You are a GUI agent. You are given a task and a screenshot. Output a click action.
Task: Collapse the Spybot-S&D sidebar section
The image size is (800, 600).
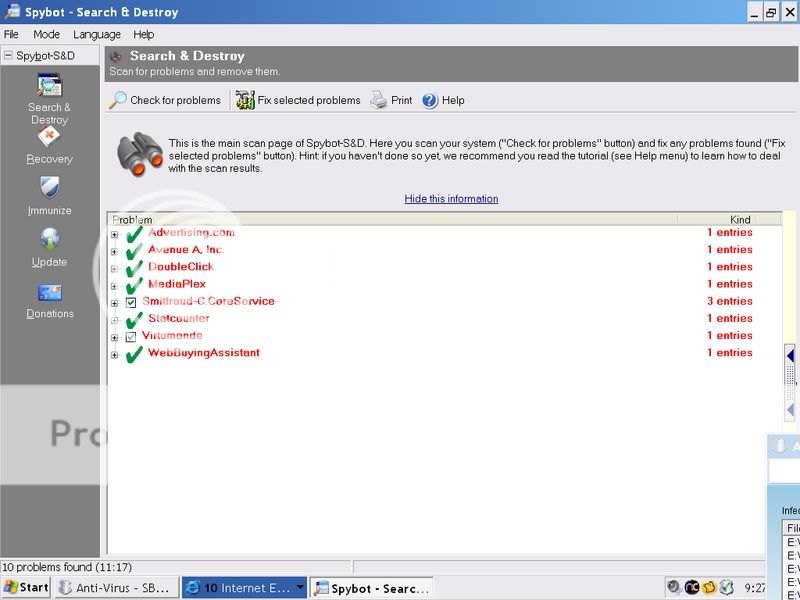click(8, 55)
